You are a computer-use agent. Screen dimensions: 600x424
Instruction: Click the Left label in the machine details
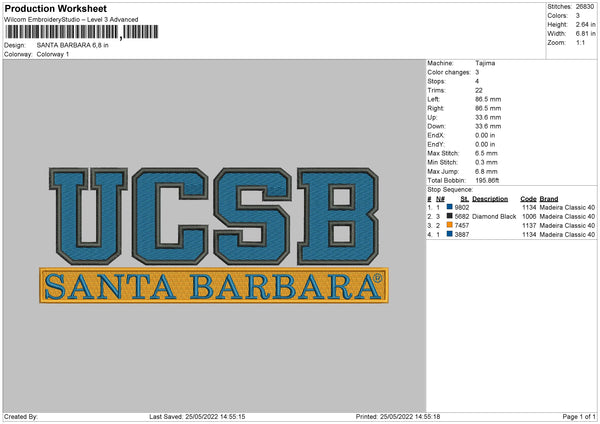[434, 99]
